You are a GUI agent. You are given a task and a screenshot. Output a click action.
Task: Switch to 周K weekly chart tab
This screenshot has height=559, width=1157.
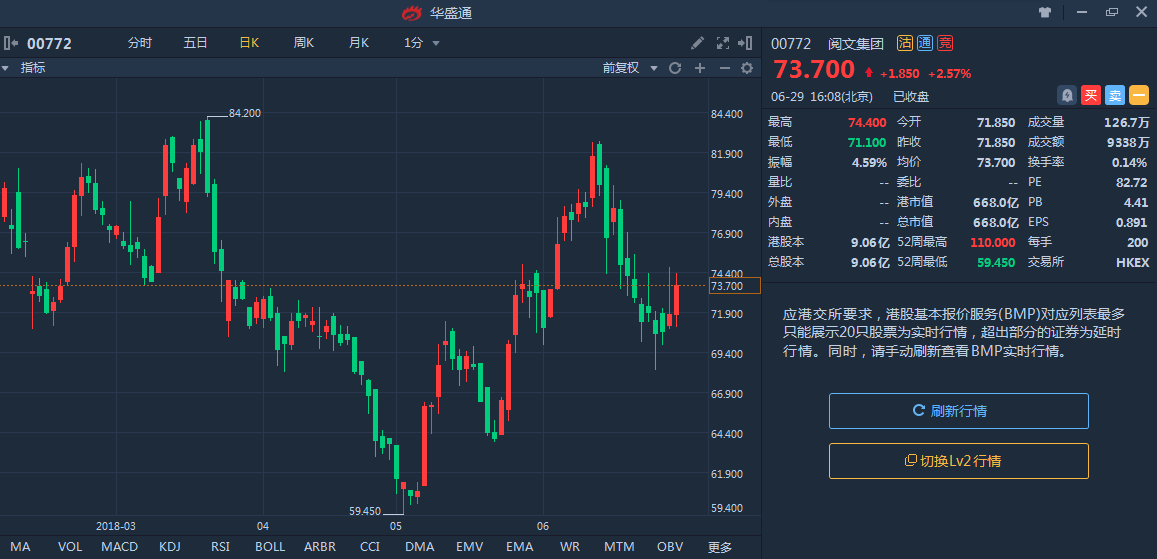point(303,43)
